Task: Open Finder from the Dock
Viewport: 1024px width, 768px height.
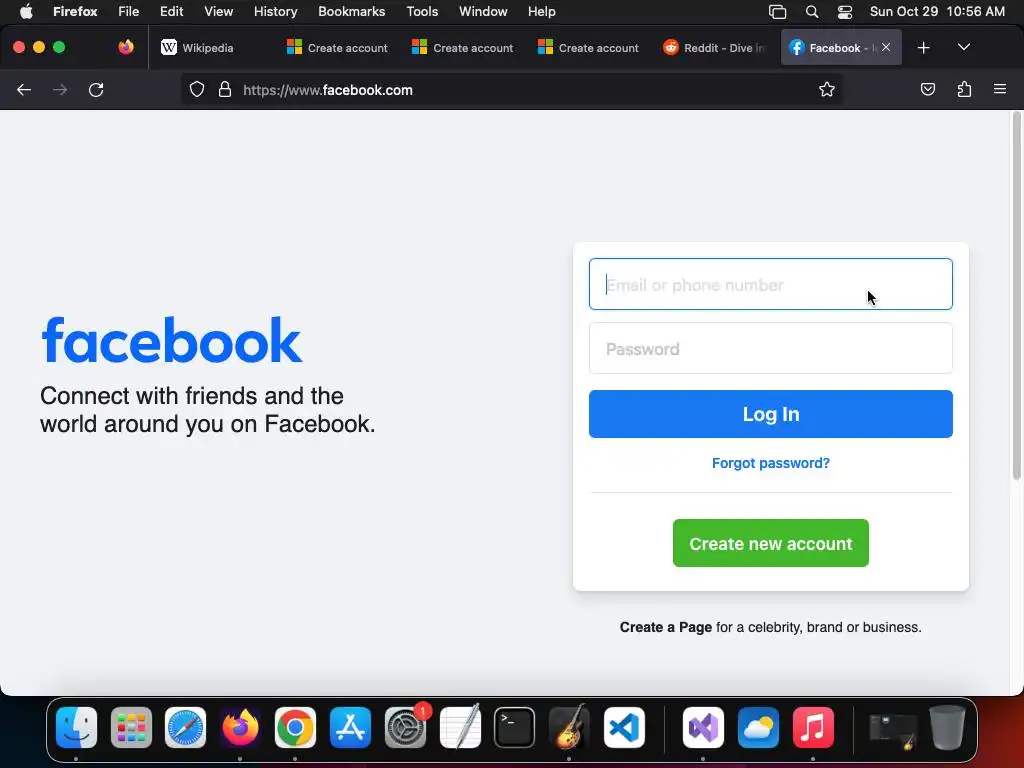Action: pos(76,728)
